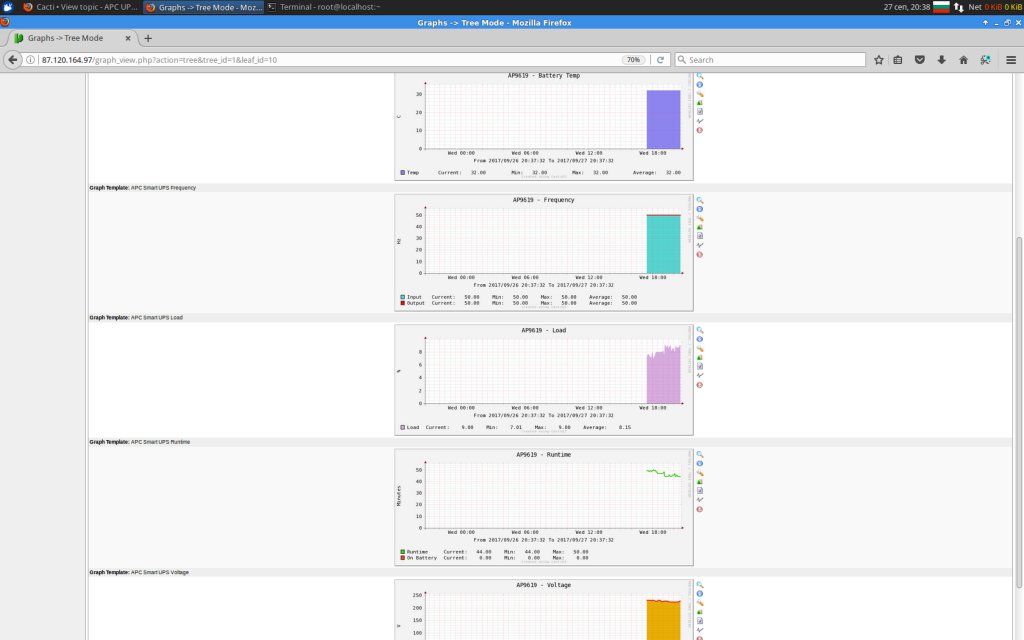Image resolution: width=1024 pixels, height=640 pixels.
Task: Click the zoom magnifier icon beside Frequency graph
Action: 700,200
